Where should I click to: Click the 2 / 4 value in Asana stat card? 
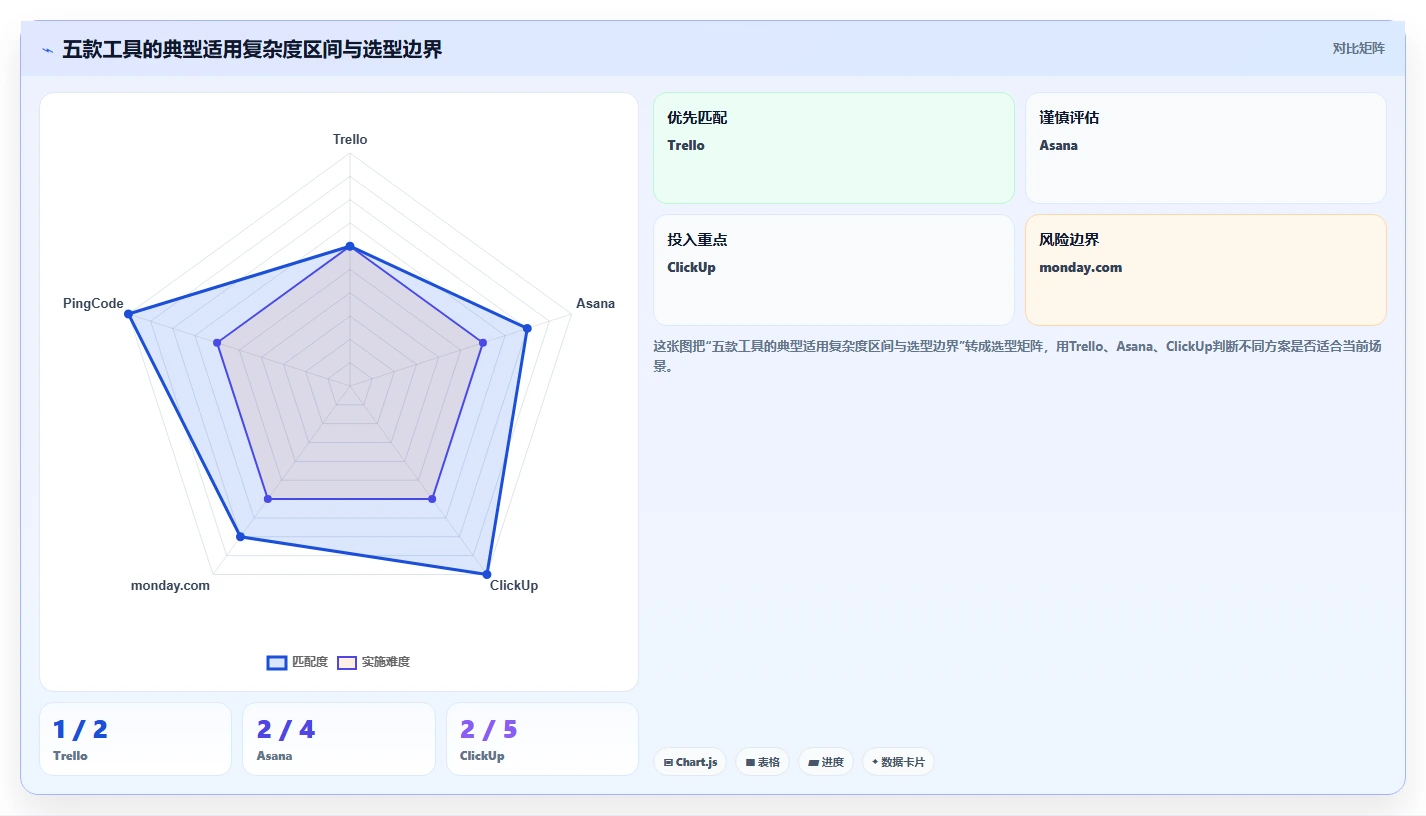tap(286, 730)
